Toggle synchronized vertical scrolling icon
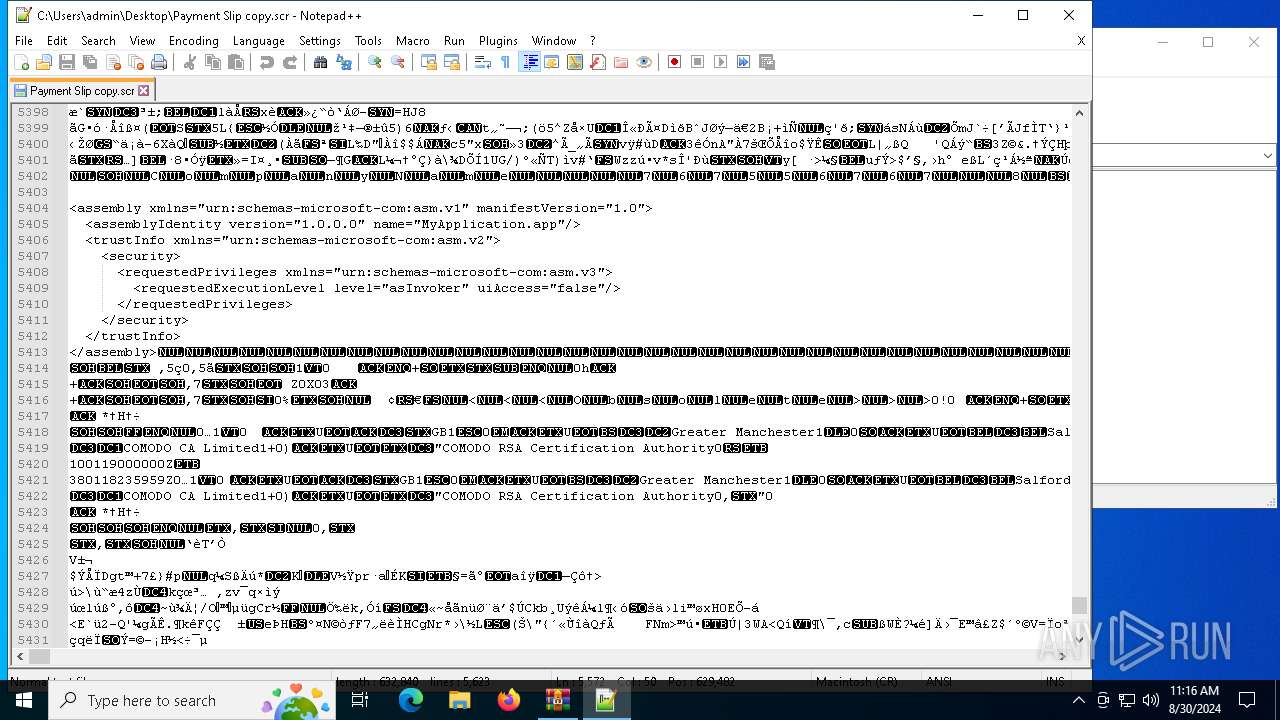The width and height of the screenshot is (1280, 720). point(429,62)
